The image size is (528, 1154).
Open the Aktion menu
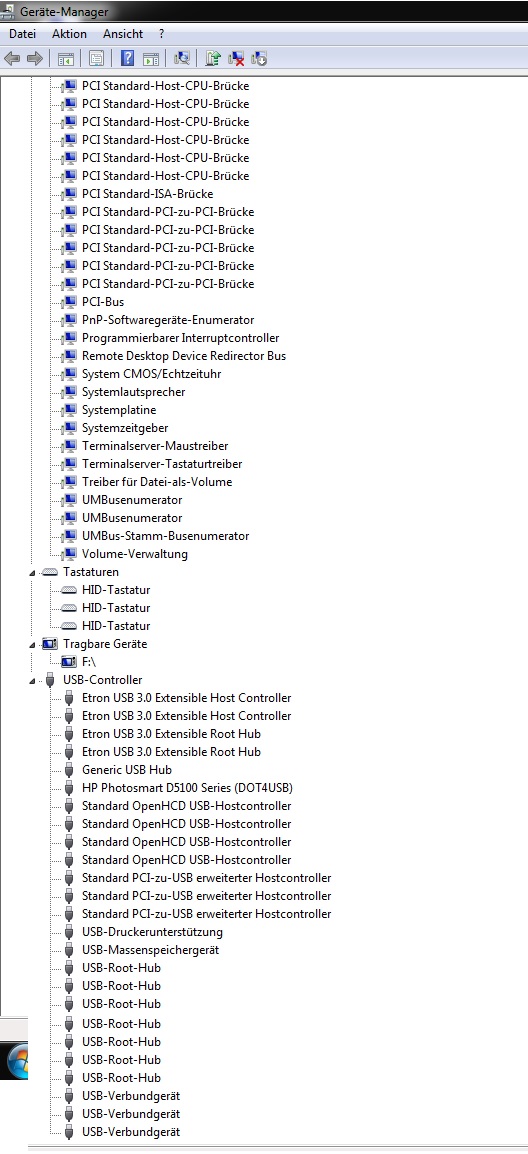(x=69, y=34)
